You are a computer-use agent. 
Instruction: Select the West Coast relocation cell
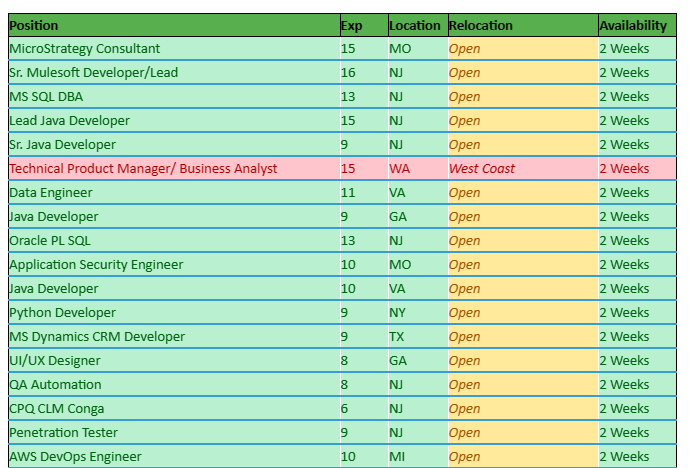523,168
